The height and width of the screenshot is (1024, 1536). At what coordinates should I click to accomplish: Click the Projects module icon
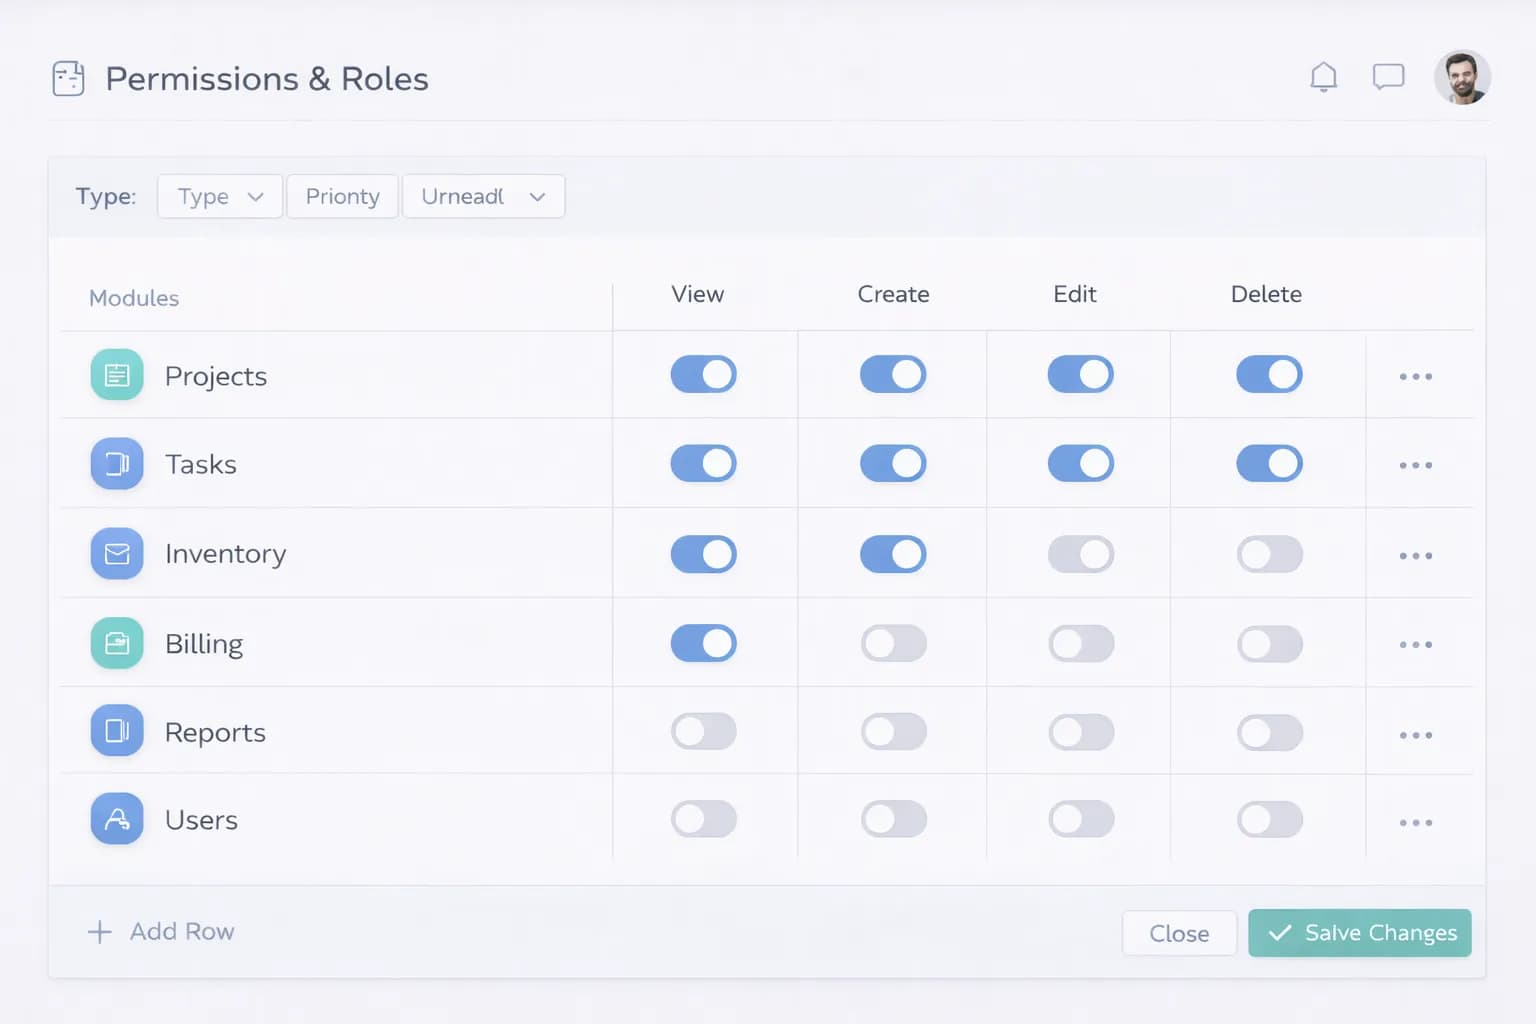tap(117, 375)
